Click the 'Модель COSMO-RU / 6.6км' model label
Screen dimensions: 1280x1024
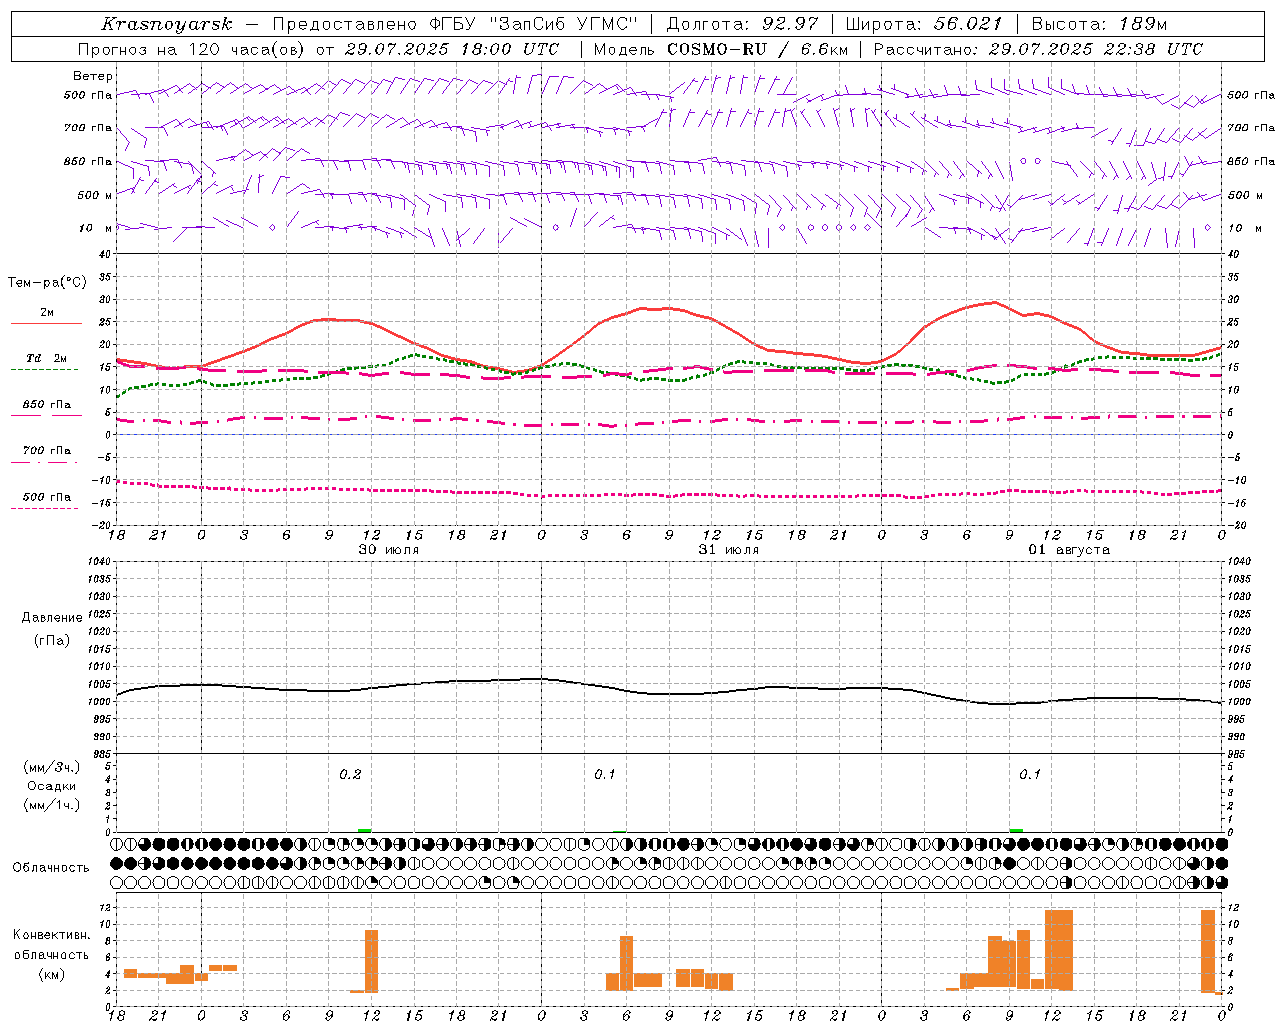coord(720,49)
